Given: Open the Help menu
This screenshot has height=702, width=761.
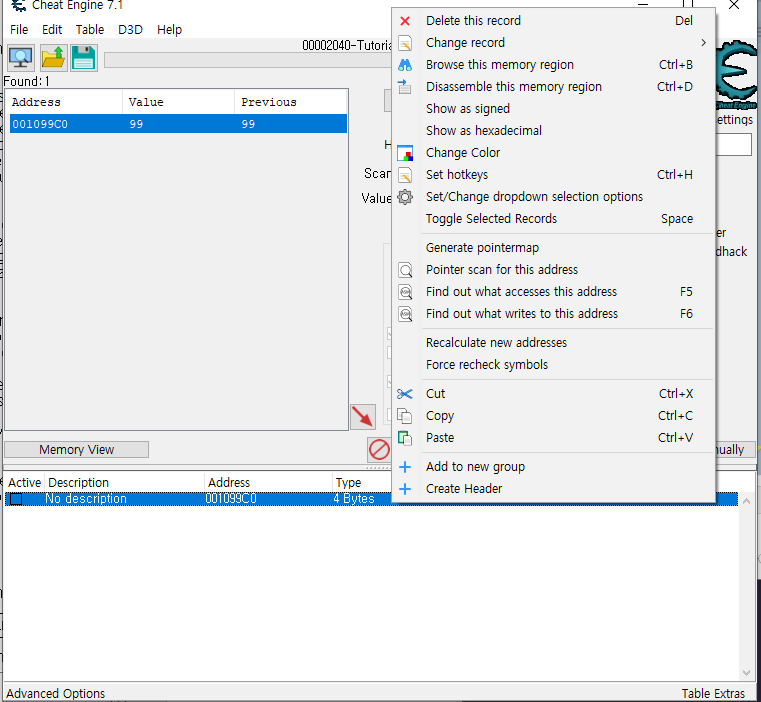Looking at the screenshot, I should pyautogui.click(x=169, y=30).
